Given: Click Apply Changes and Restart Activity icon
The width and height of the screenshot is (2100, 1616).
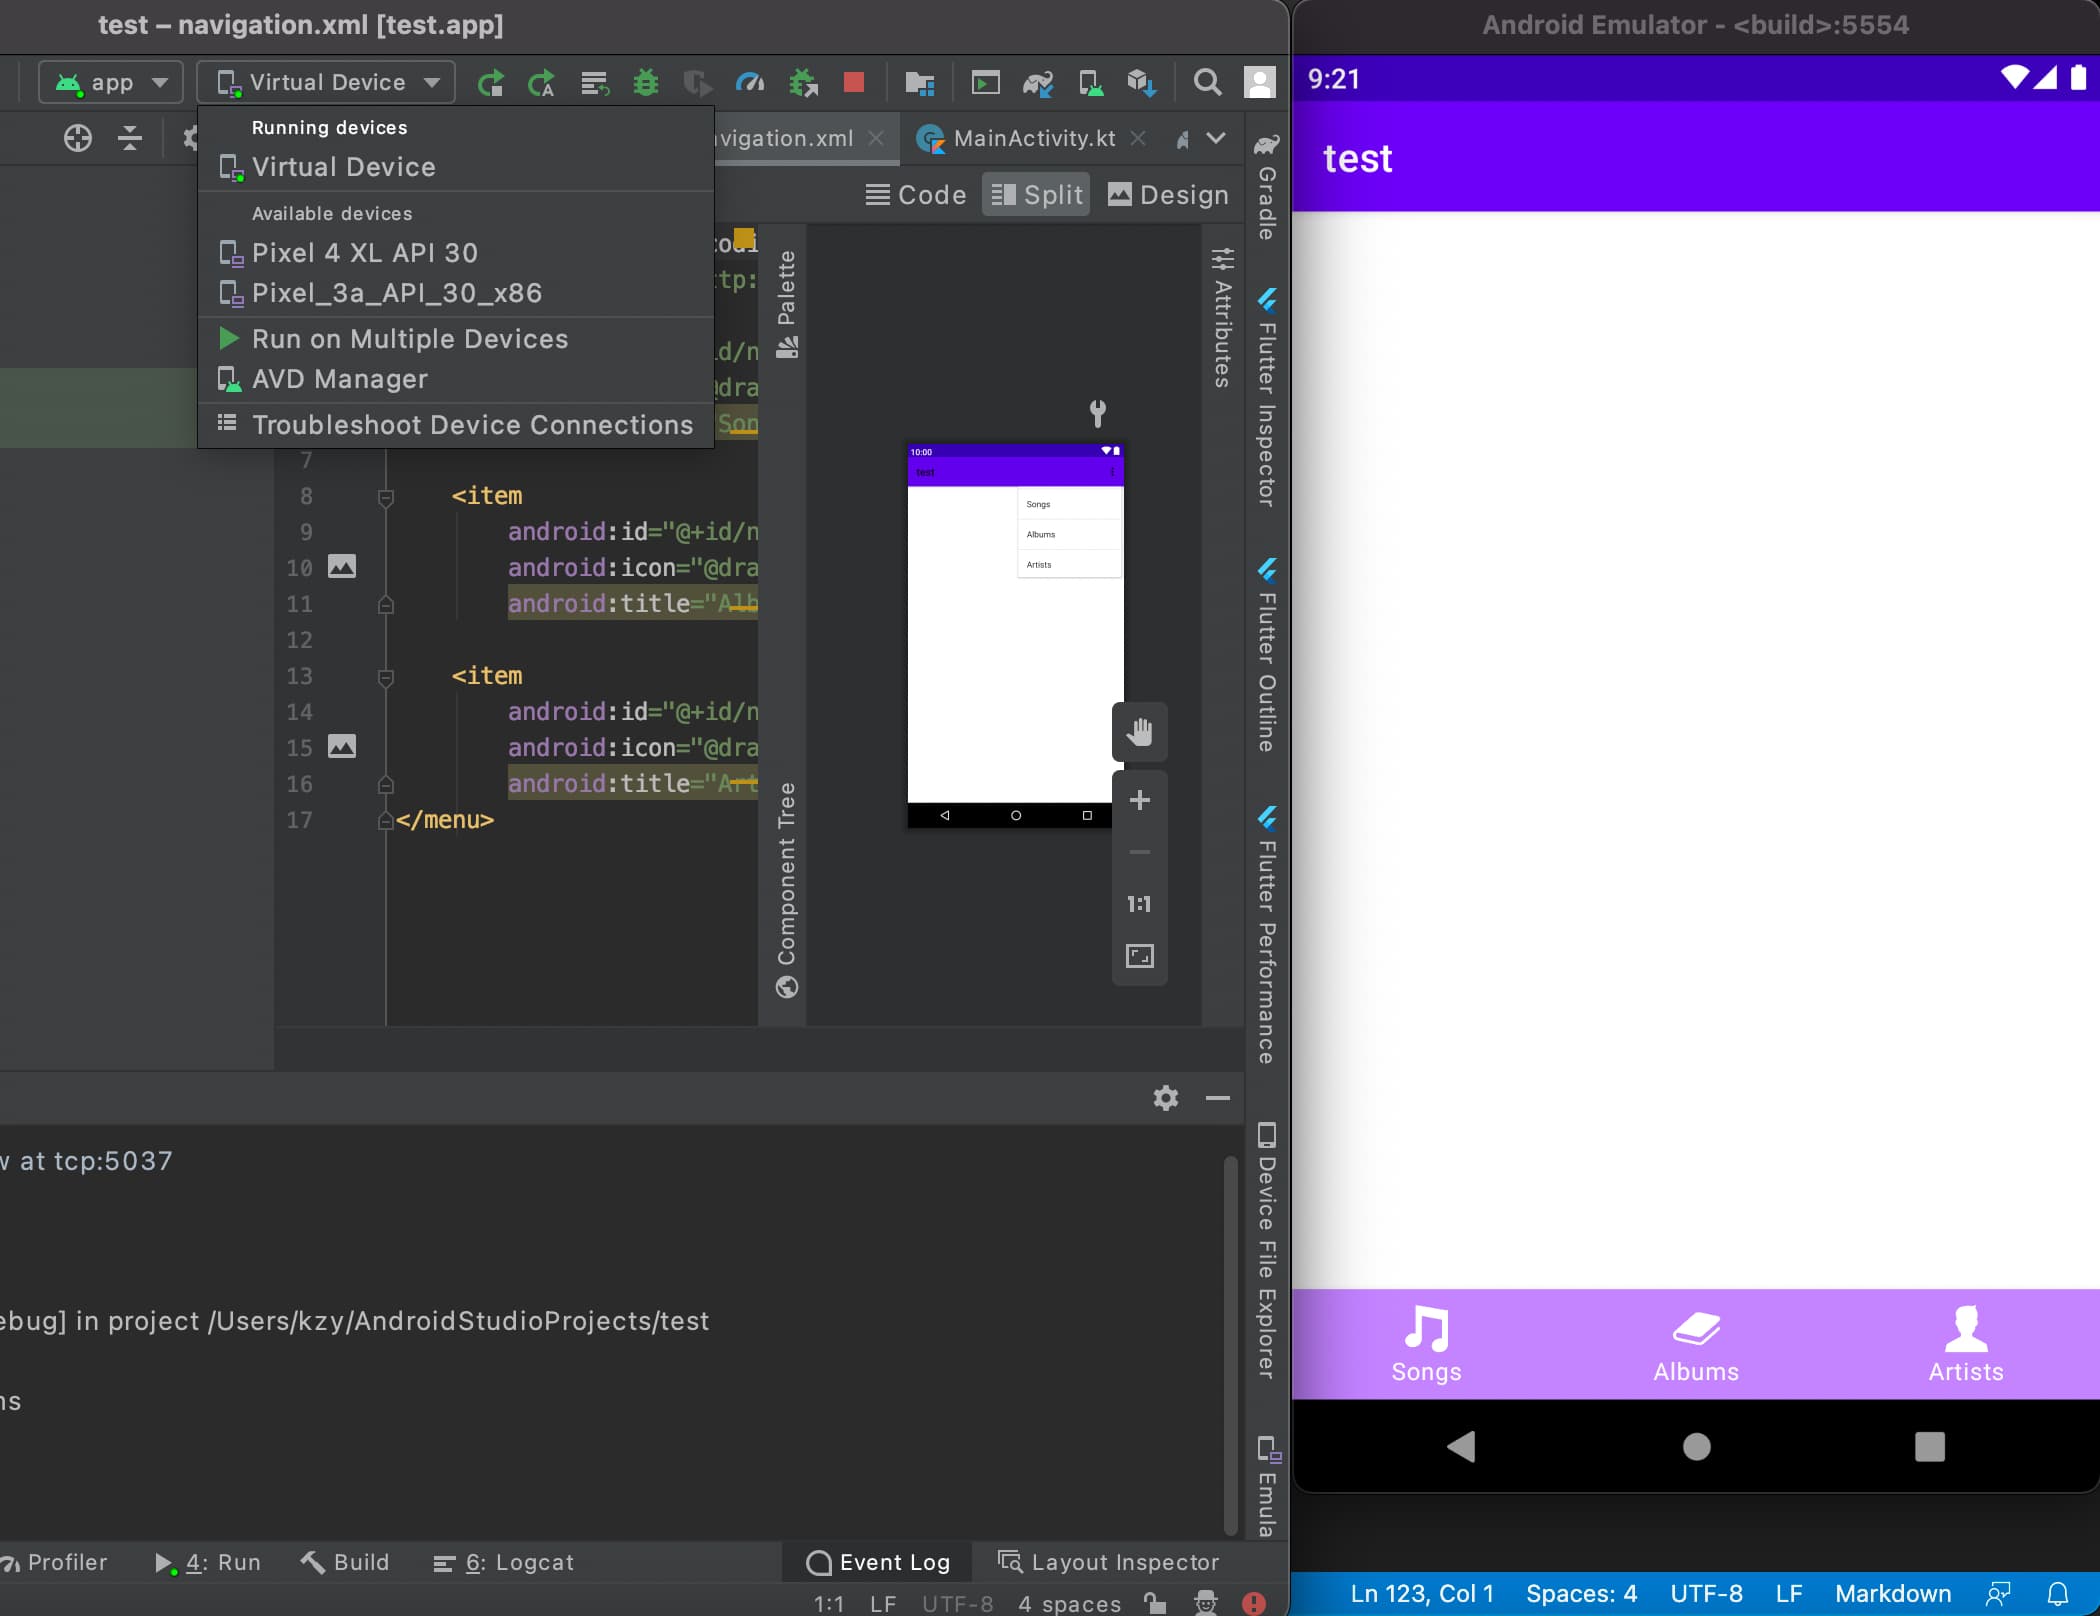Looking at the screenshot, I should pyautogui.click(x=542, y=83).
